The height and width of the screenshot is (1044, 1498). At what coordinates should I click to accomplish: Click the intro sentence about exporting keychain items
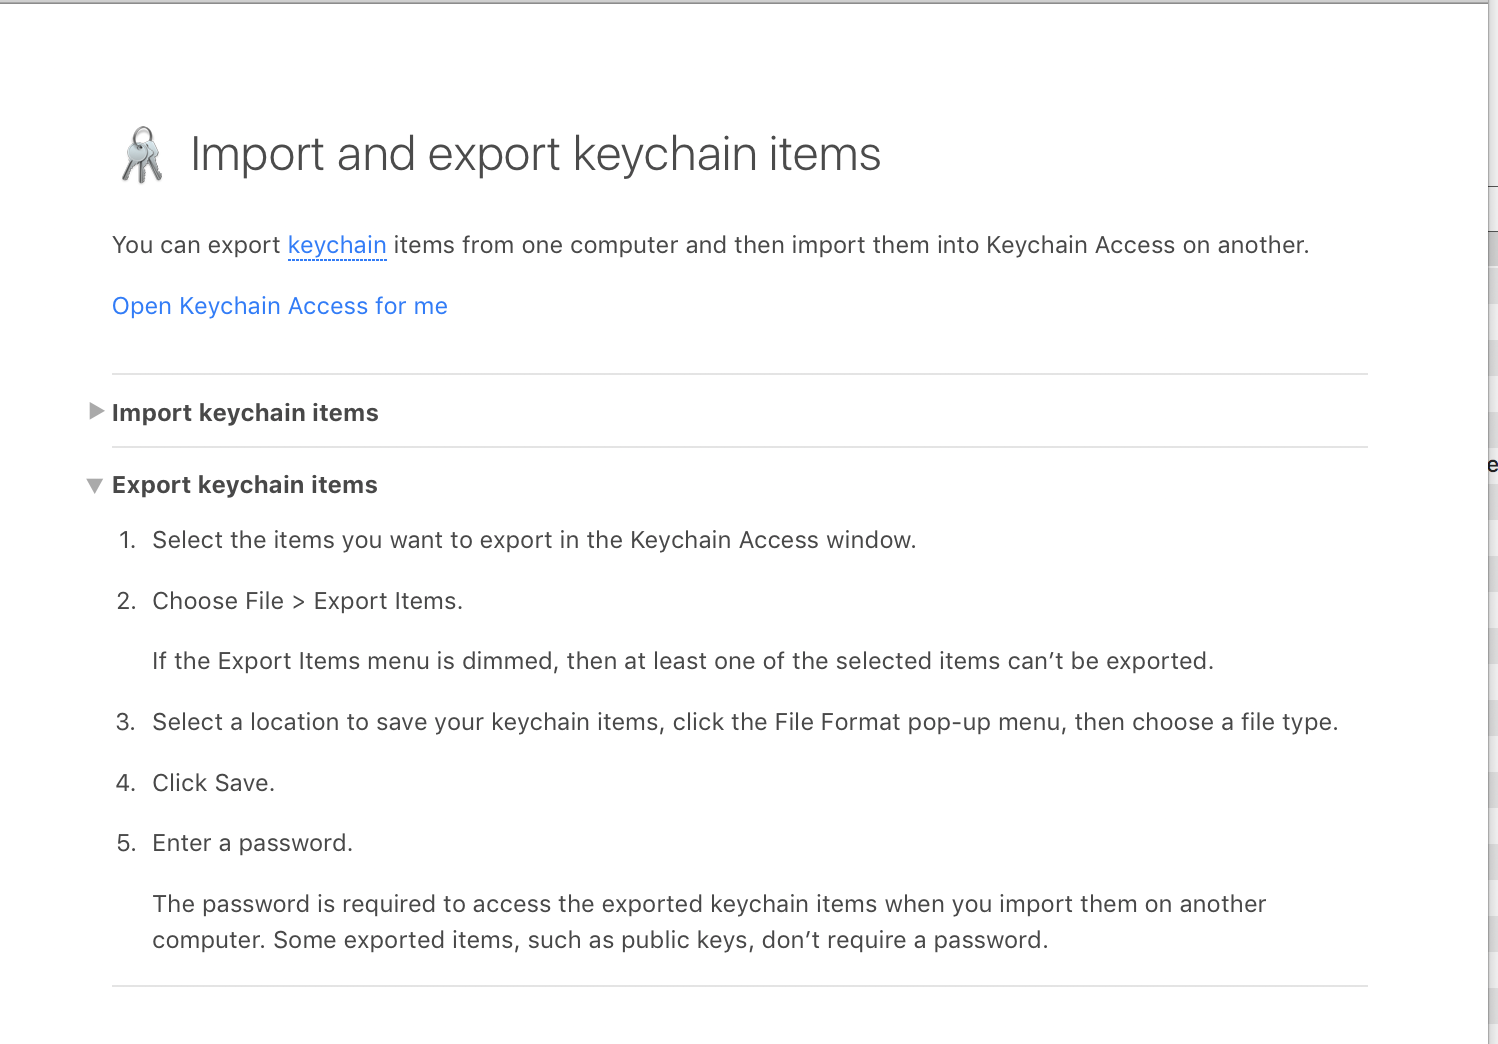pyautogui.click(x=710, y=245)
